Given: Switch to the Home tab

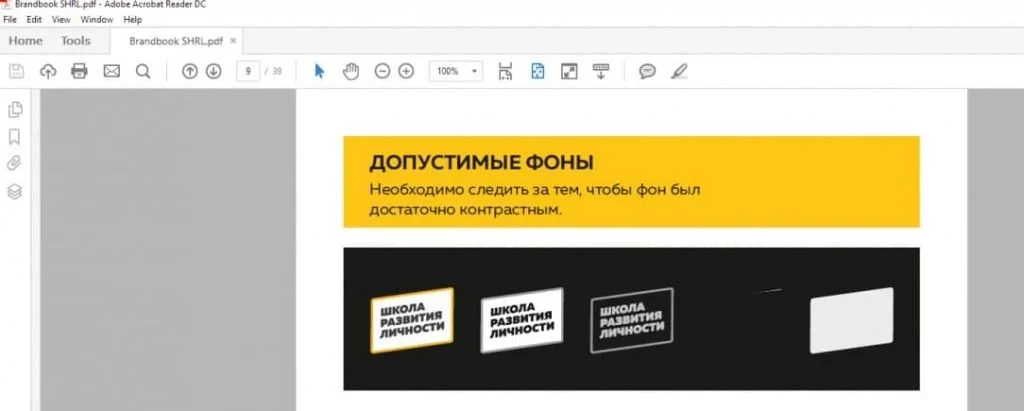Looking at the screenshot, I should coord(25,41).
